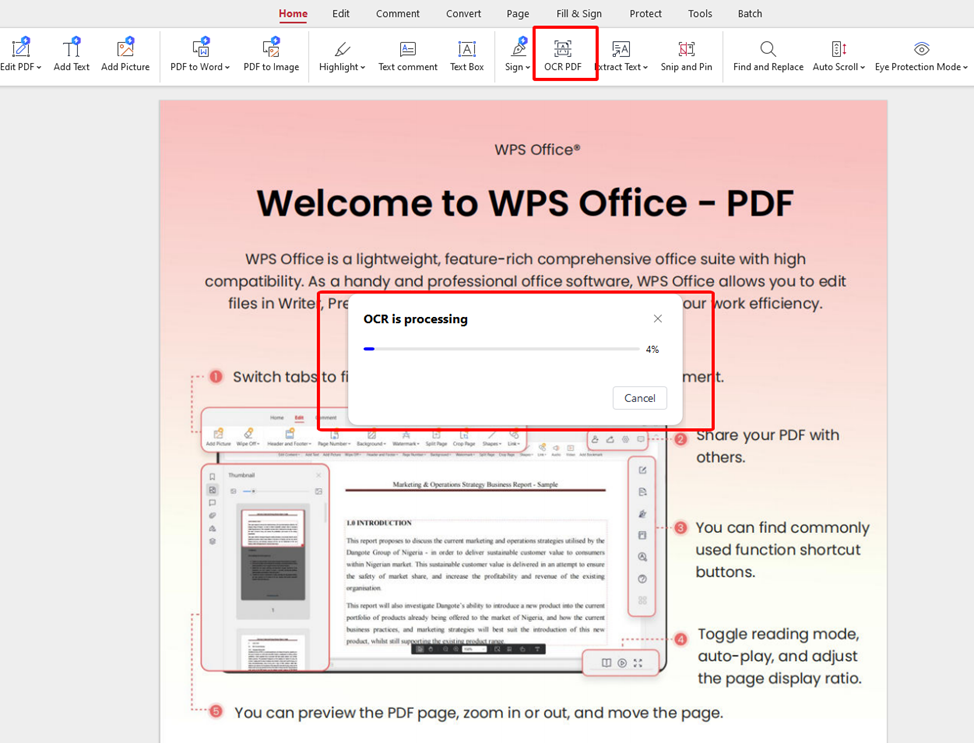Use the Snip and Pin tool
The height and width of the screenshot is (743, 974).
(x=686, y=55)
